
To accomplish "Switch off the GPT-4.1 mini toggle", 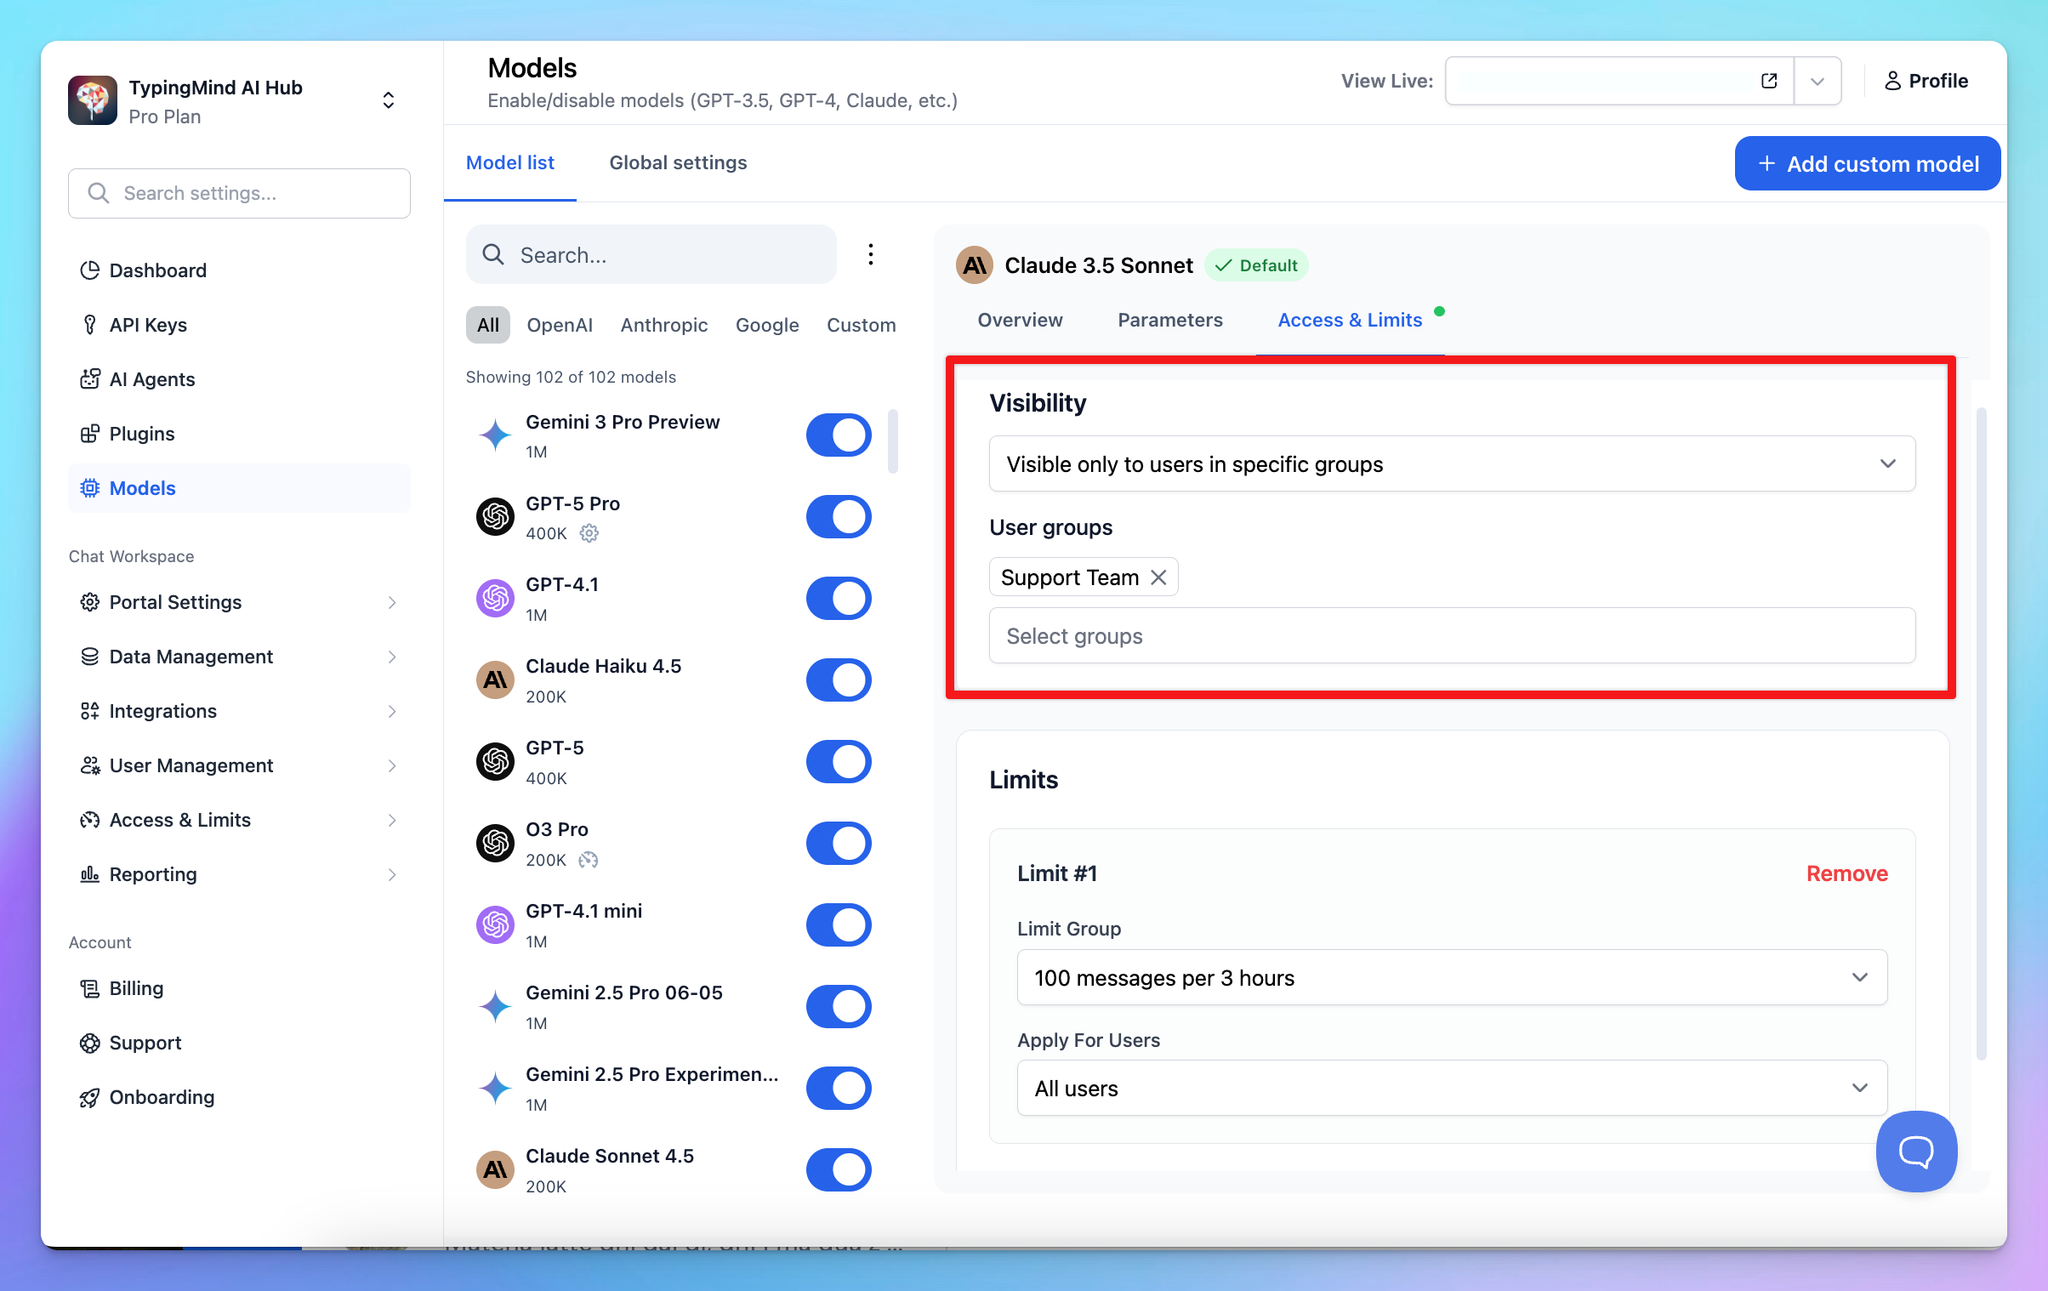I will pos(838,925).
